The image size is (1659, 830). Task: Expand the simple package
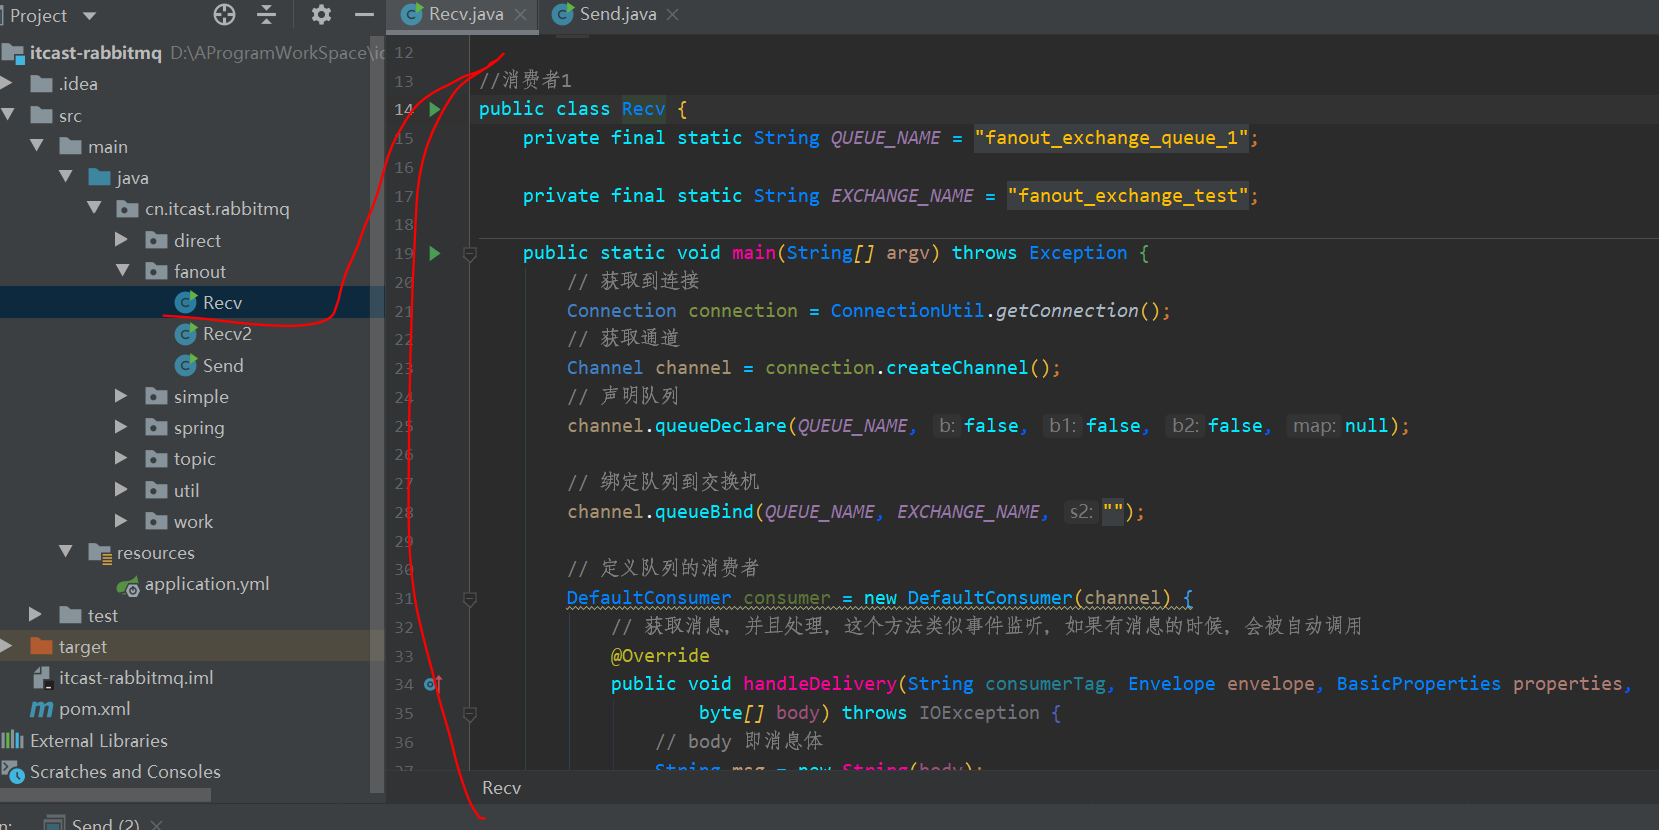[x=121, y=396]
